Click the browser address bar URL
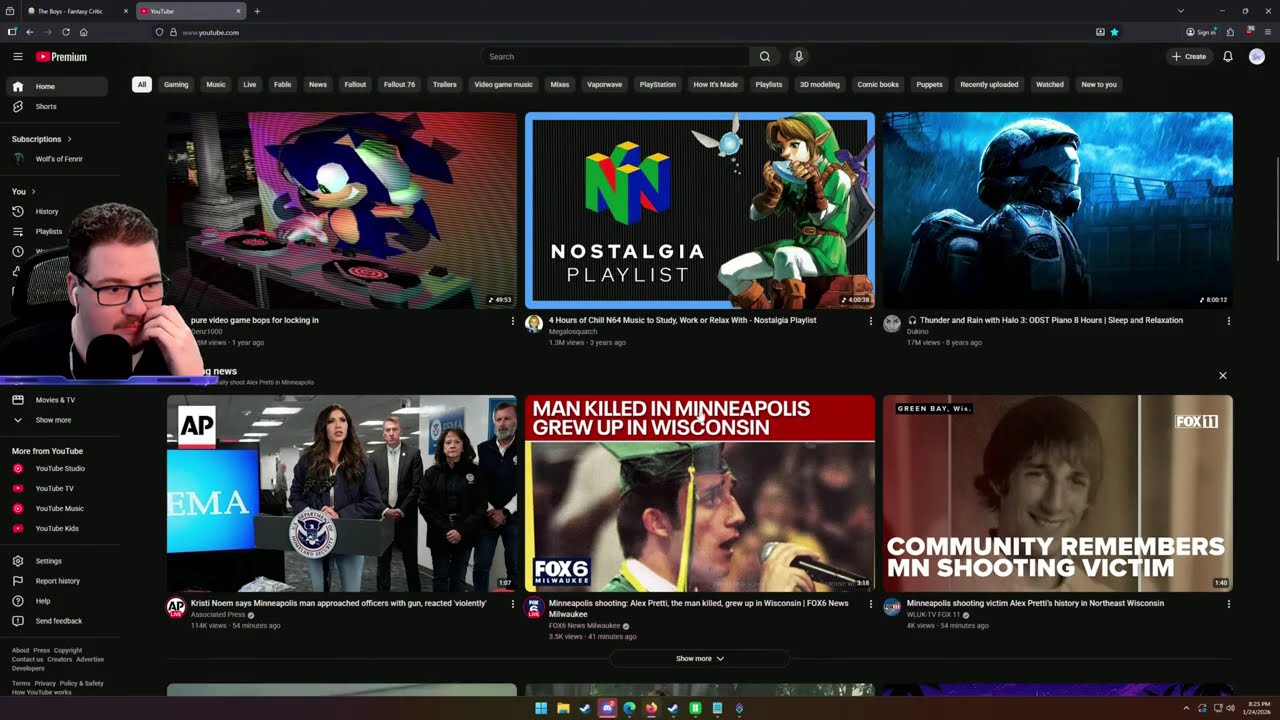 tap(210, 32)
